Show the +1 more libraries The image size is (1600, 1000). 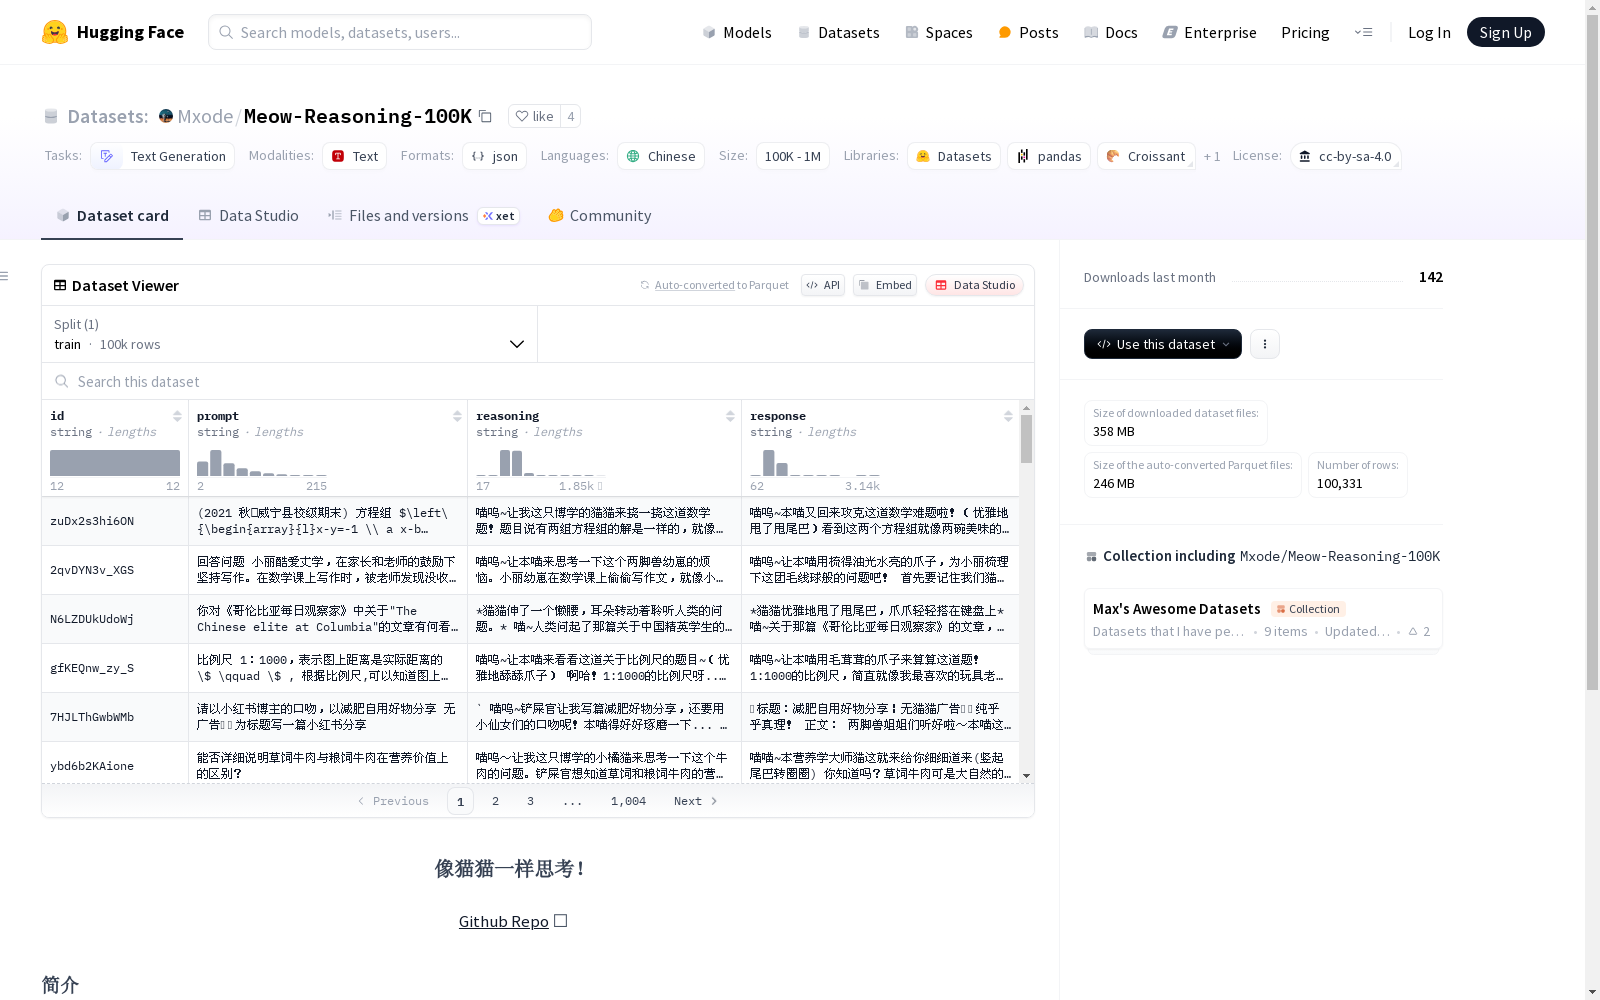click(1212, 156)
